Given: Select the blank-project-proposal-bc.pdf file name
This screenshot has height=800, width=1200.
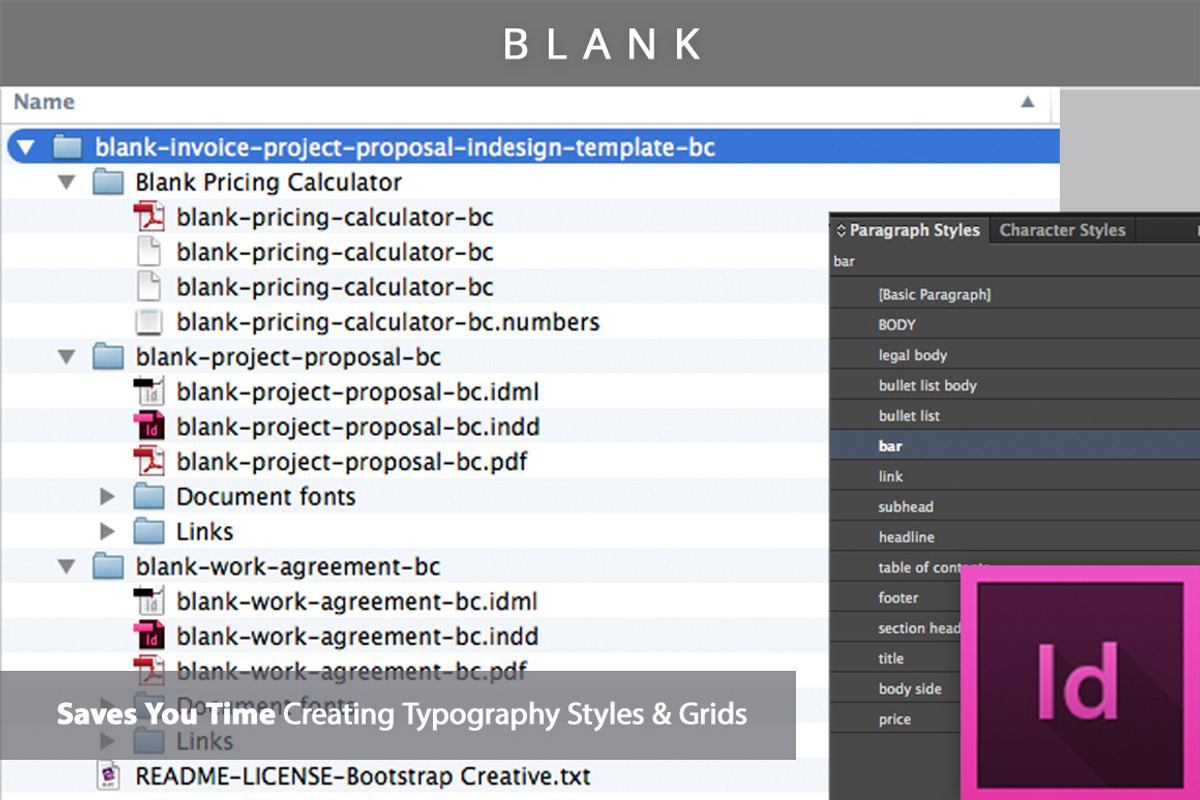Looking at the screenshot, I should (x=352, y=462).
